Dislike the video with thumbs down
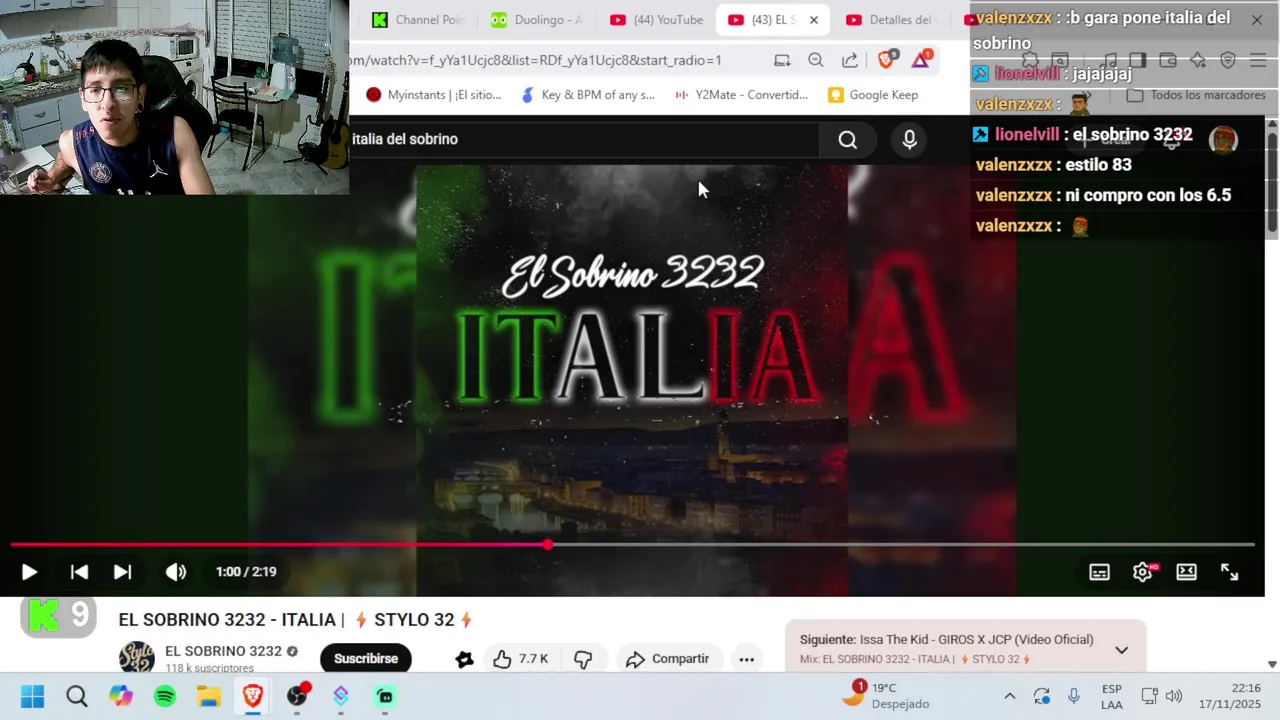The width and height of the screenshot is (1280, 720). pos(583,659)
